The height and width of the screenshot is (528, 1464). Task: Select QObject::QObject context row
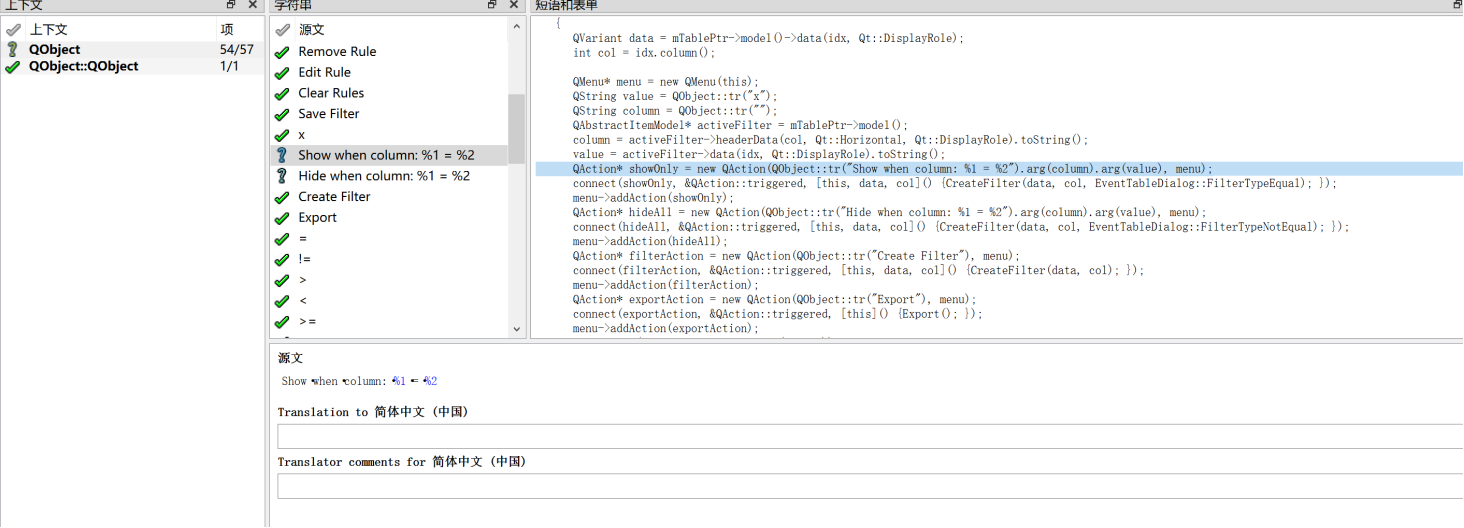click(84, 66)
